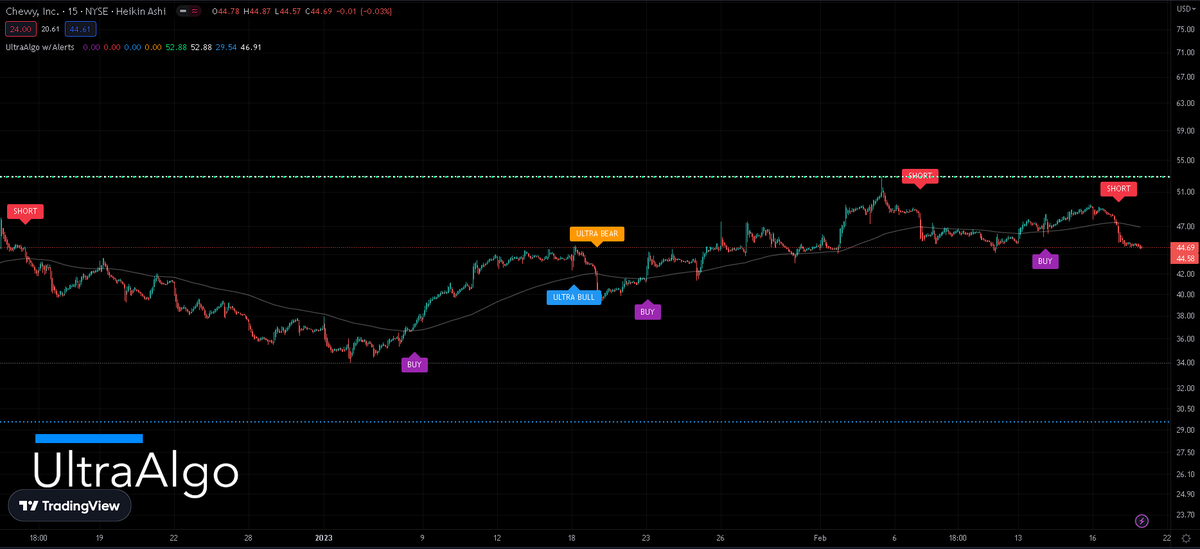The height and width of the screenshot is (549, 1200).
Task: Click the 44.58 red price tag
Action: [x=1184, y=258]
